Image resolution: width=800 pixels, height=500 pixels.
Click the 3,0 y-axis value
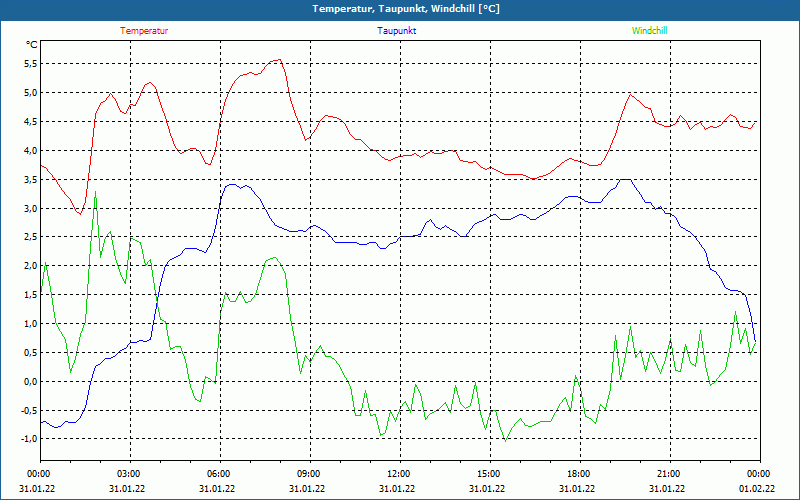[x=31, y=208]
